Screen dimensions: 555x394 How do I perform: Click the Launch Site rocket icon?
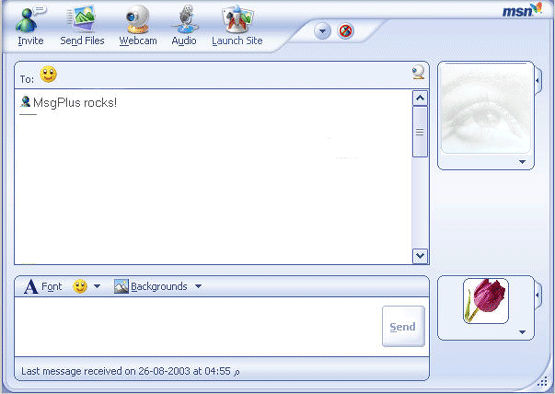click(237, 18)
